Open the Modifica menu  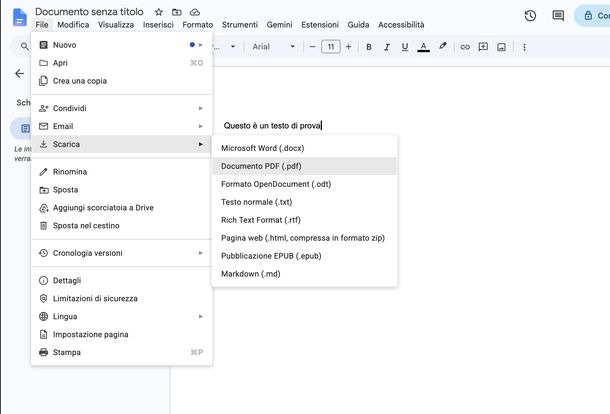[x=73, y=25]
